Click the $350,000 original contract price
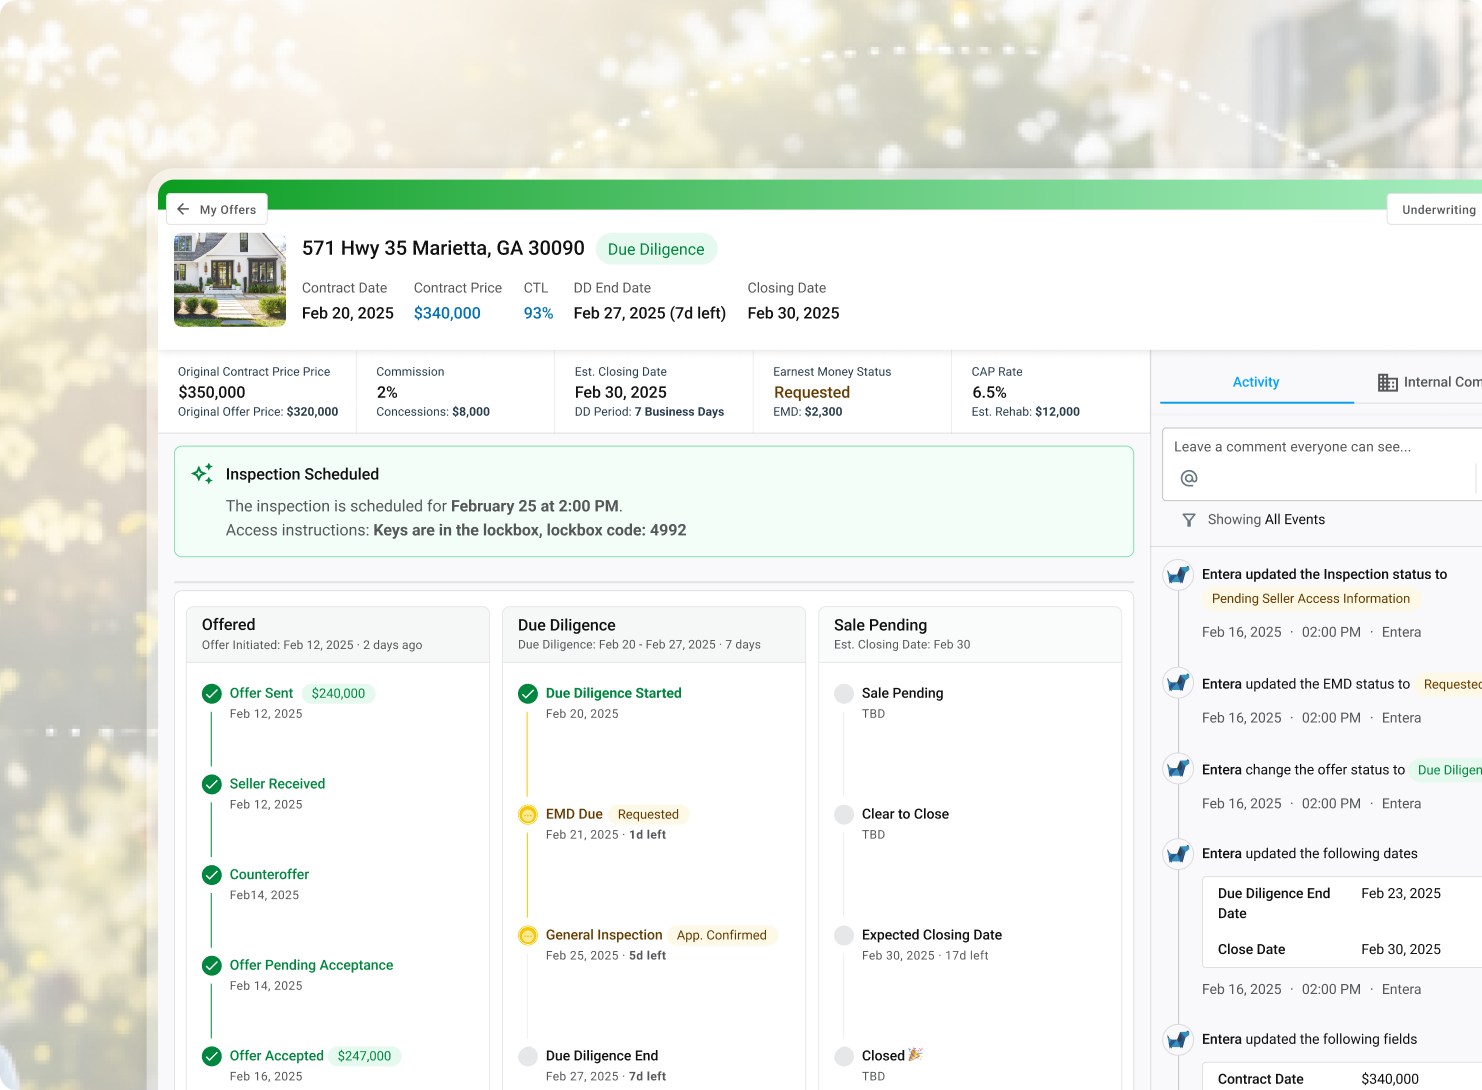1482x1090 pixels. pos(212,392)
